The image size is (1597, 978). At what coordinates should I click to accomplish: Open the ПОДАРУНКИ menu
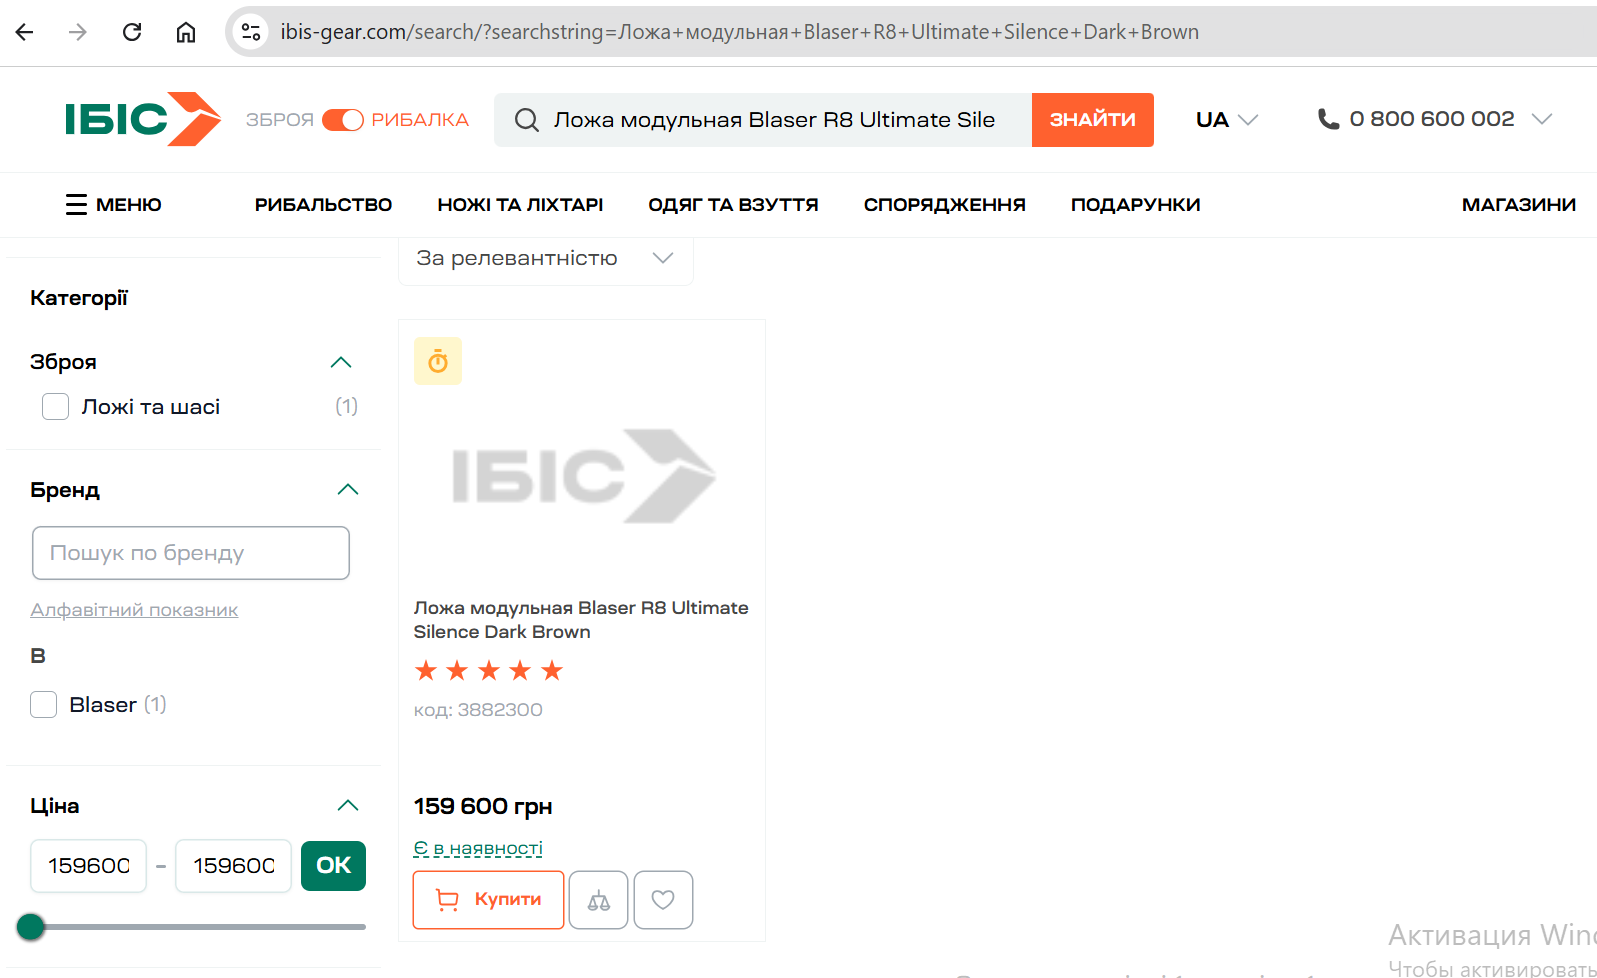[x=1136, y=205]
